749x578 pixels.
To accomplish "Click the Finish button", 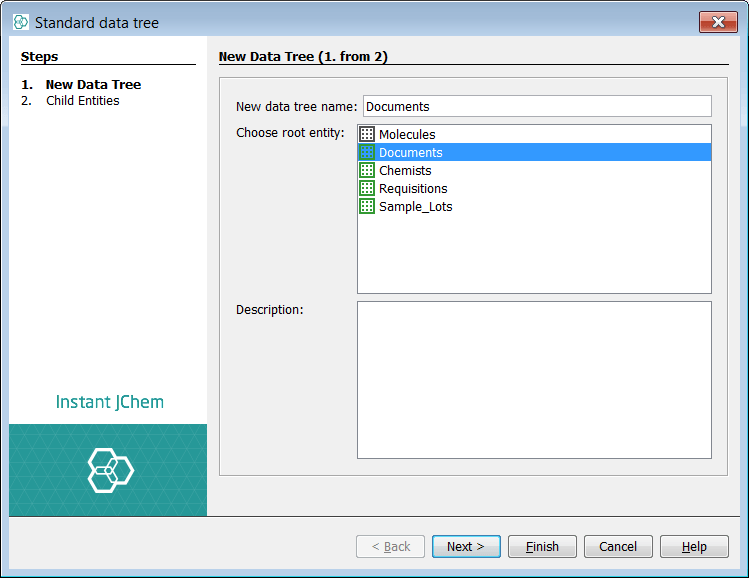I will pos(542,546).
